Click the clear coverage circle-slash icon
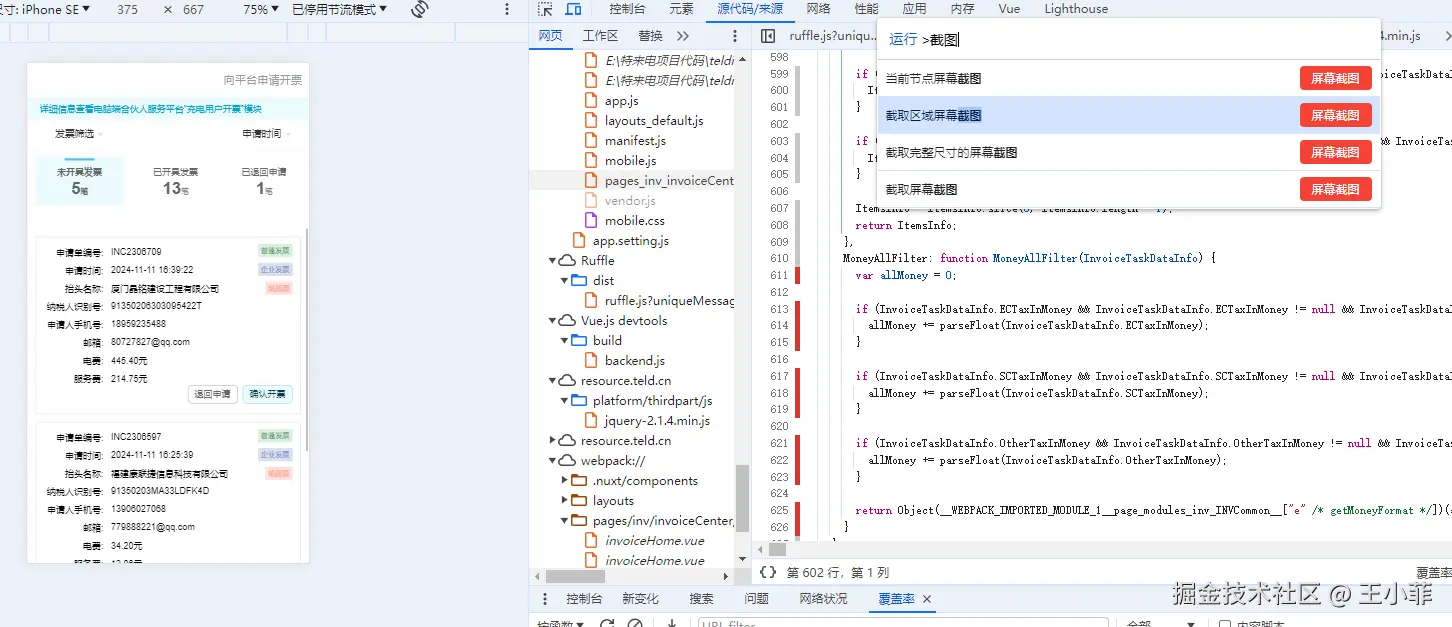This screenshot has height=627, width=1452. (634, 625)
